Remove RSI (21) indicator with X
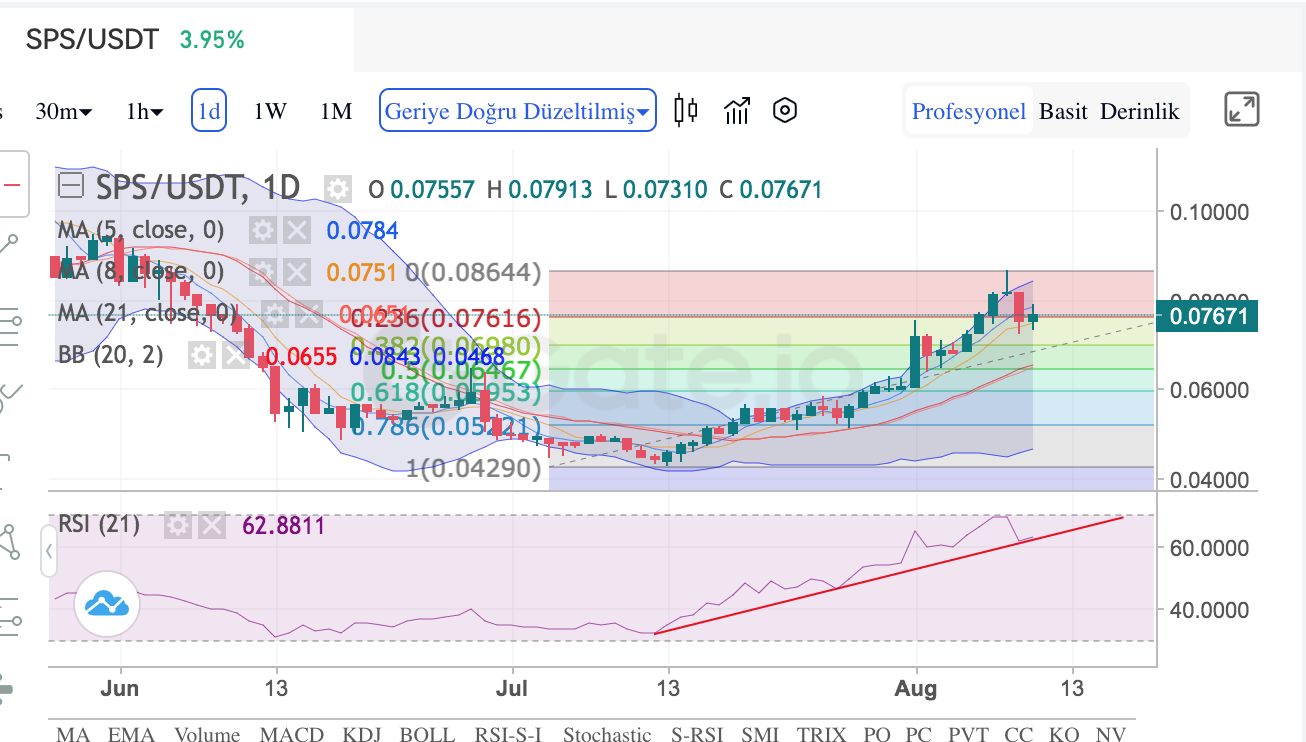Screen dimensions: 1306x742 pos(211,525)
